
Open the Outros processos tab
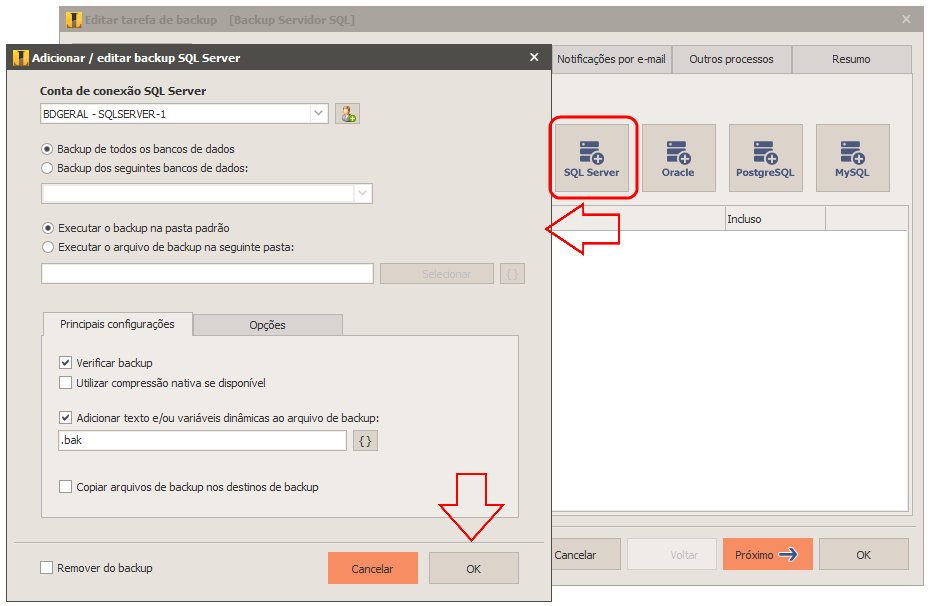coord(731,59)
